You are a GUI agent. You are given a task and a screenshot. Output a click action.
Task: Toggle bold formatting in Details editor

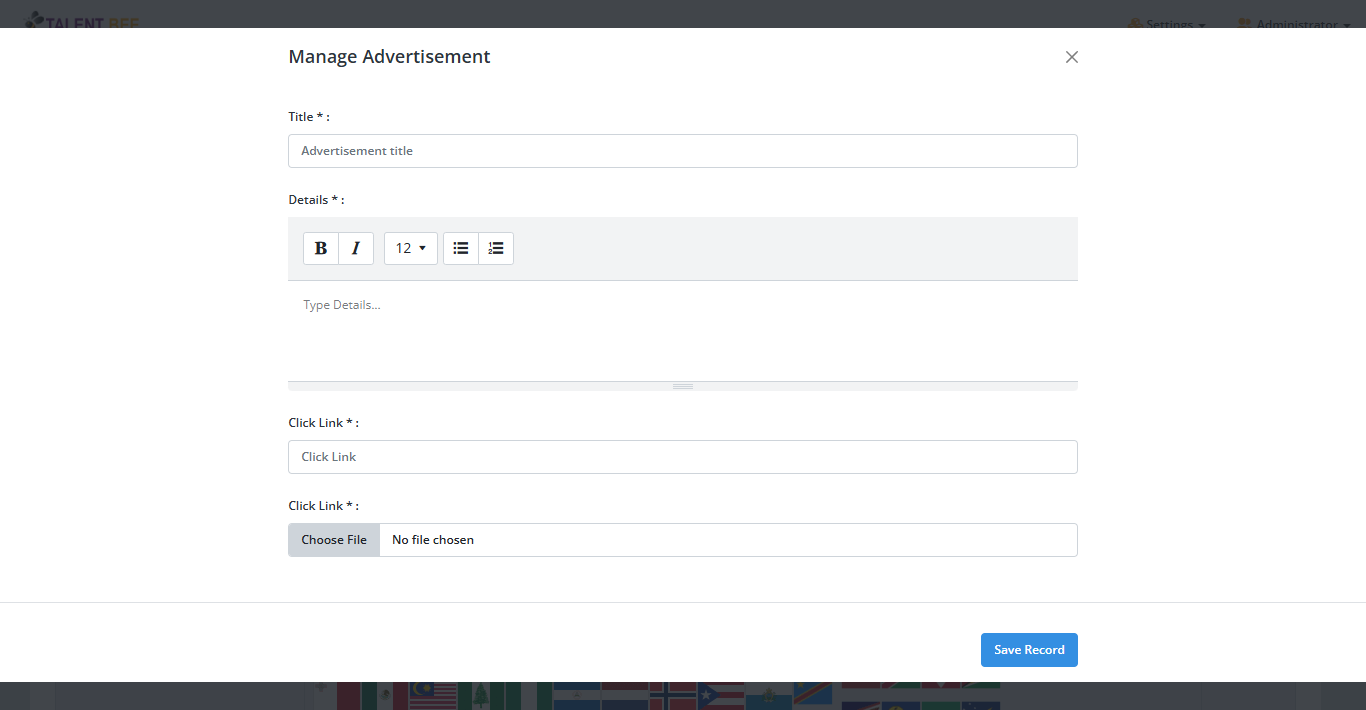(x=321, y=248)
